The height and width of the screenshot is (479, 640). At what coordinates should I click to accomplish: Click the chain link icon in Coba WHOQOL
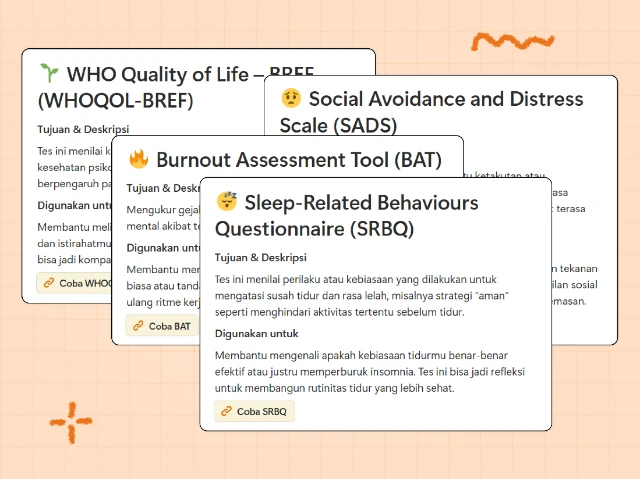(49, 283)
